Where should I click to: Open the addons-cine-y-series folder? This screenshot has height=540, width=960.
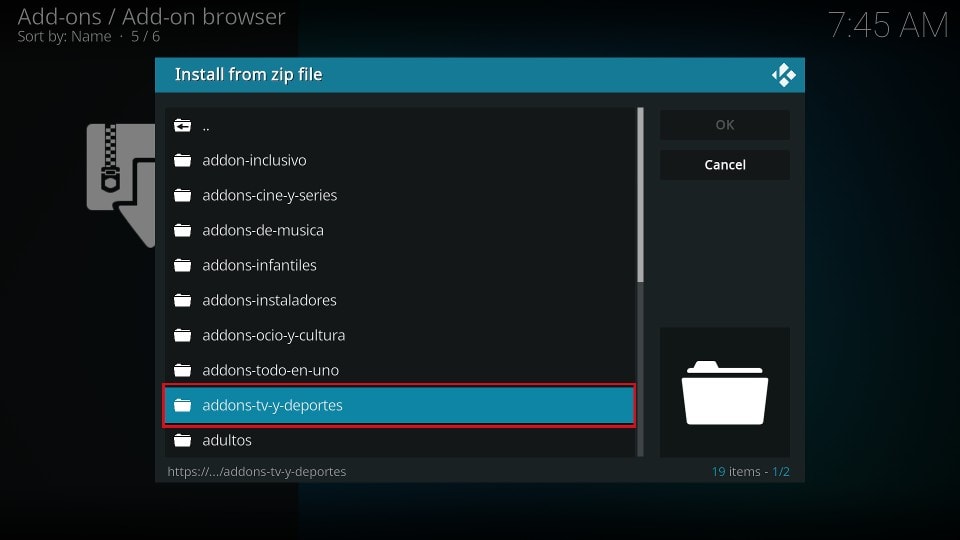pyautogui.click(x=400, y=195)
